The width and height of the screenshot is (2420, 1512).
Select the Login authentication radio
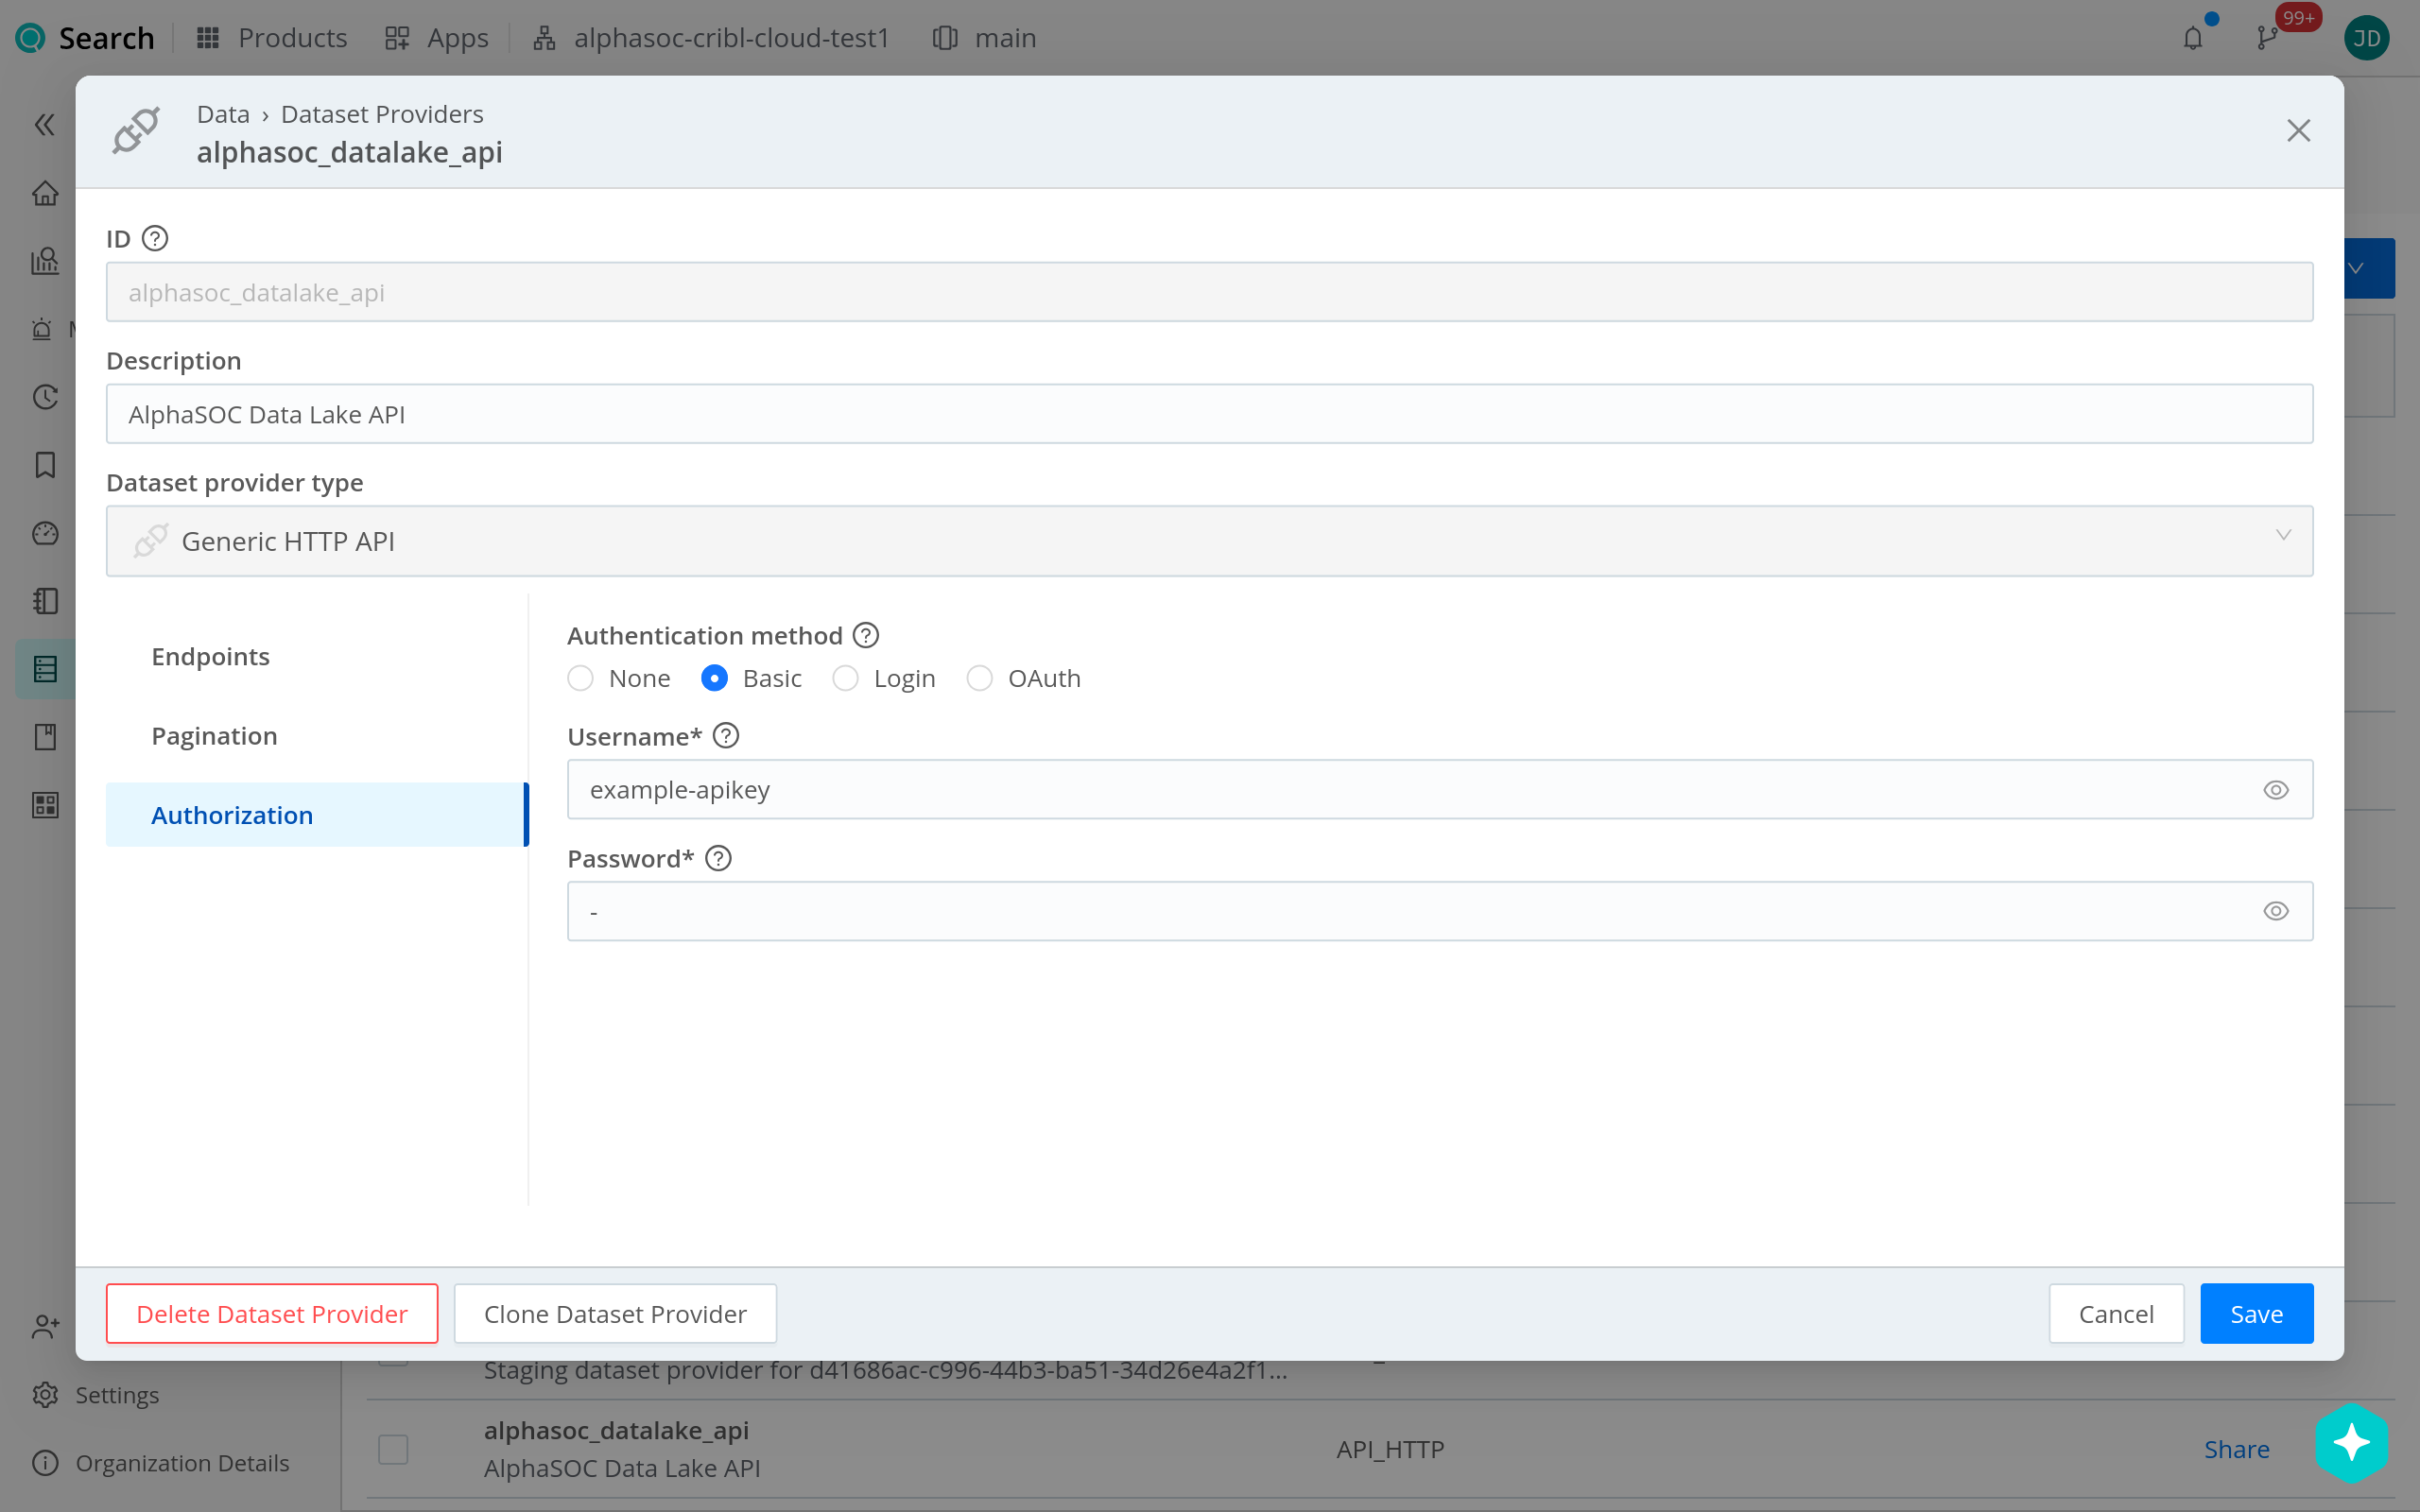coord(845,678)
